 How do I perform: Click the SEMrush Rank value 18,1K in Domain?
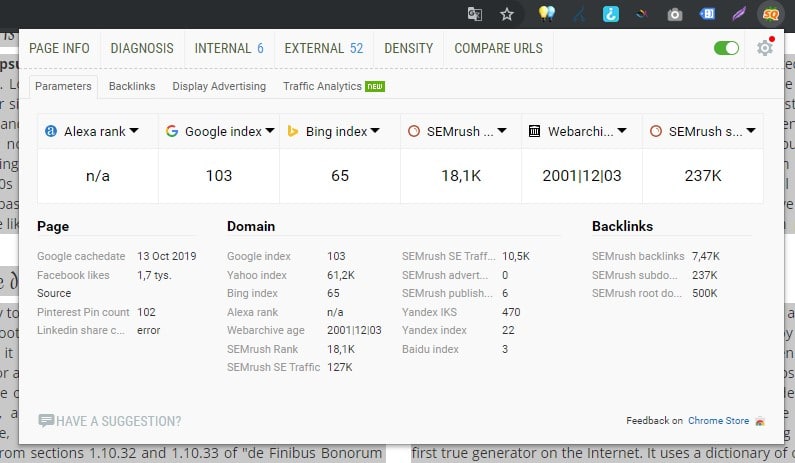click(341, 349)
